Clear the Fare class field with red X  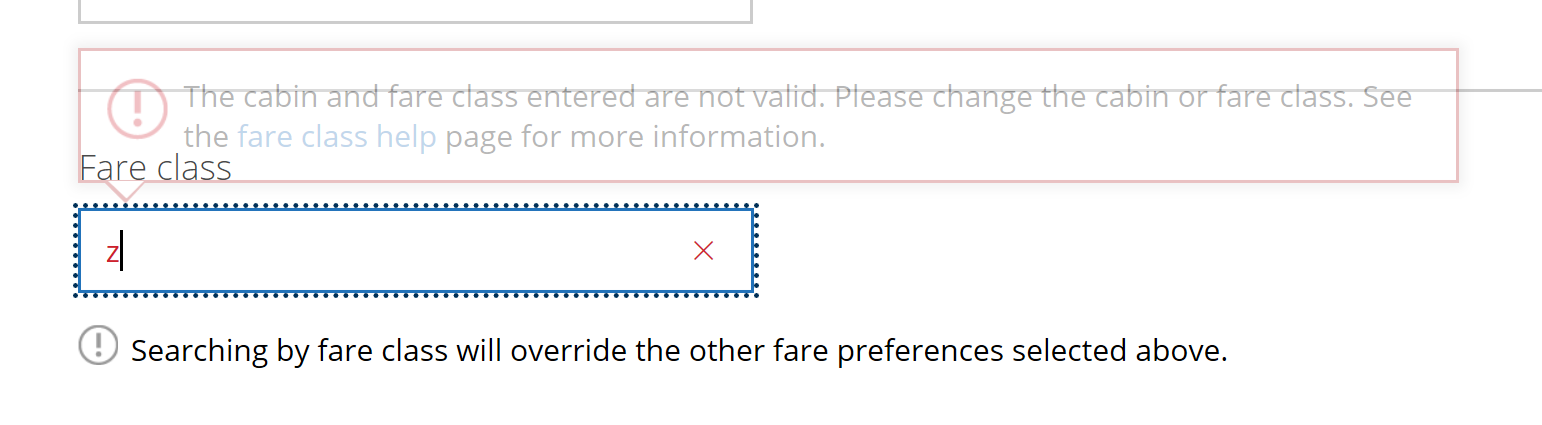click(x=703, y=251)
